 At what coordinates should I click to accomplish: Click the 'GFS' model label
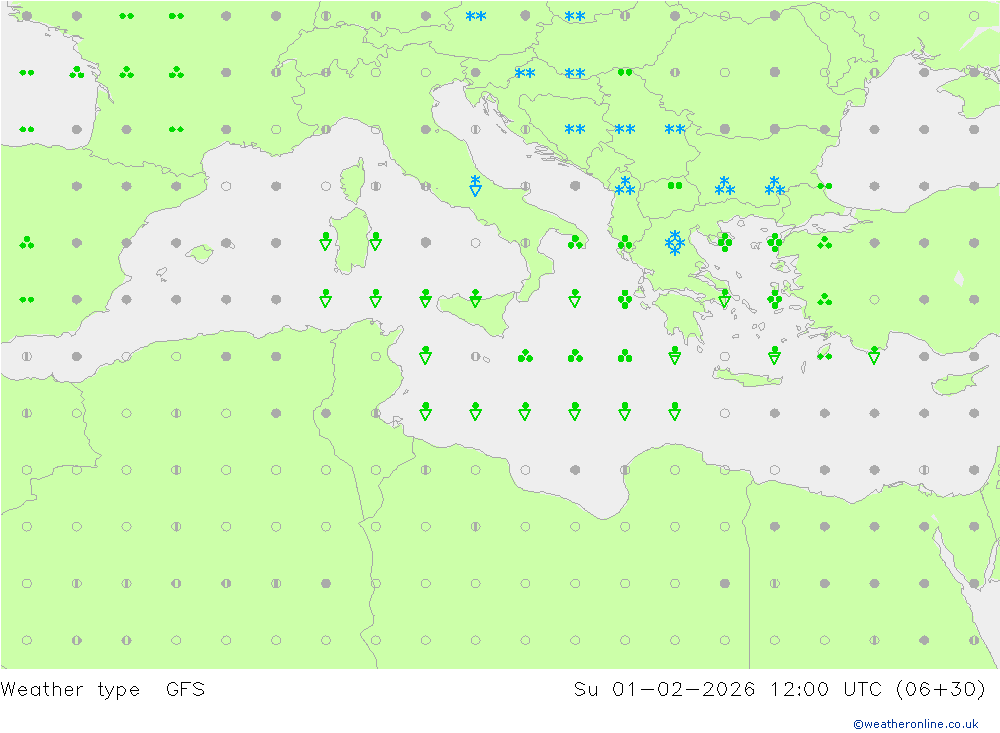(x=186, y=689)
